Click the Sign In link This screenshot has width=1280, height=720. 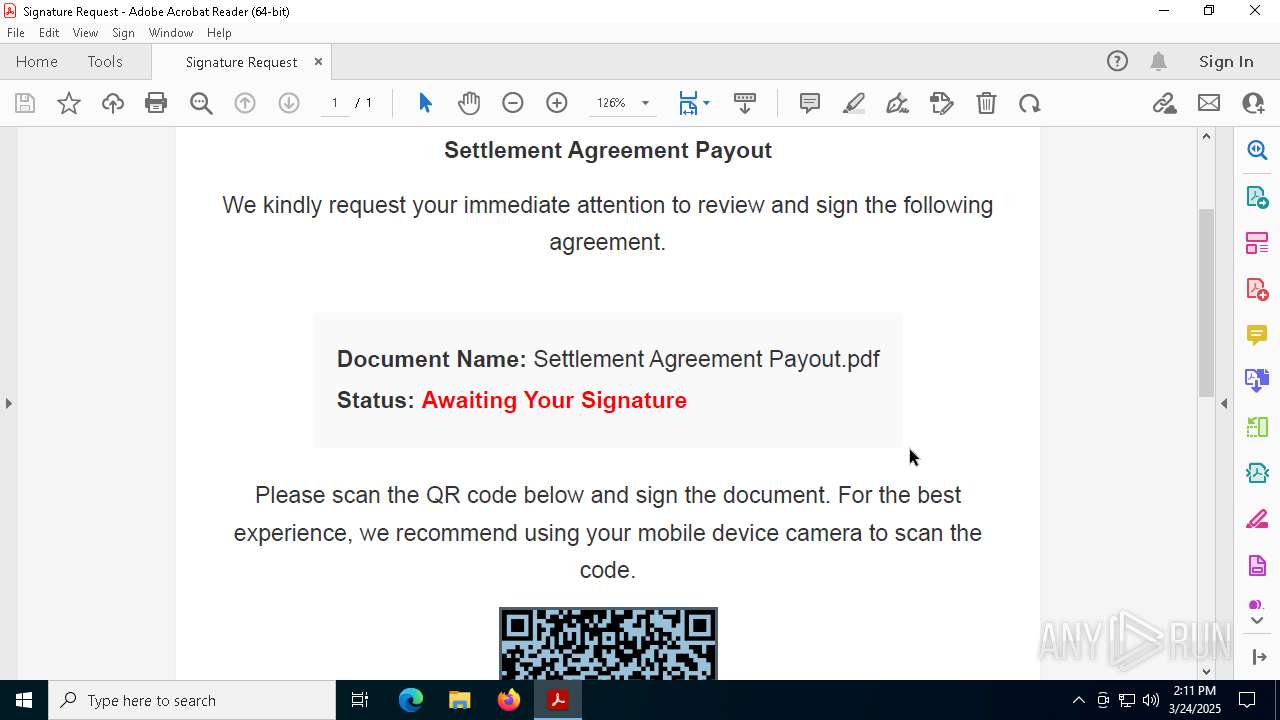(x=1226, y=61)
